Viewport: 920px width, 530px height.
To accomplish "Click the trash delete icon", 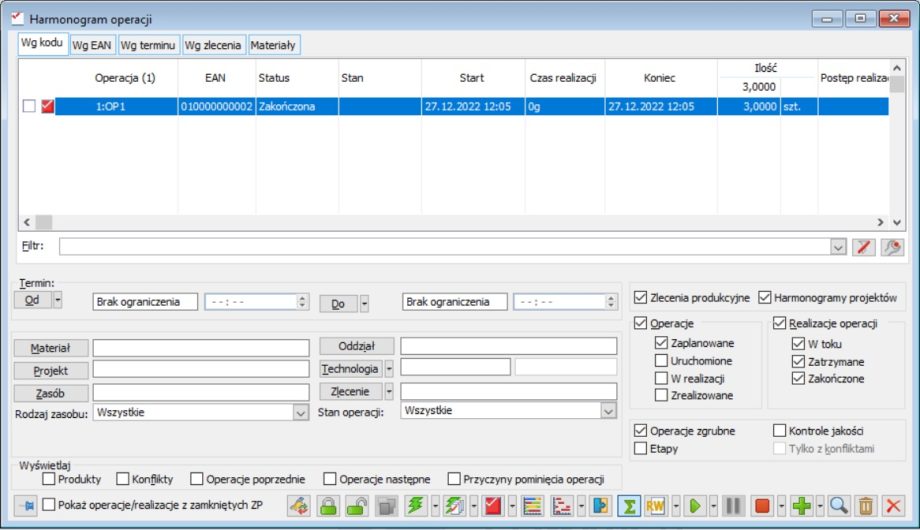I will (x=866, y=506).
